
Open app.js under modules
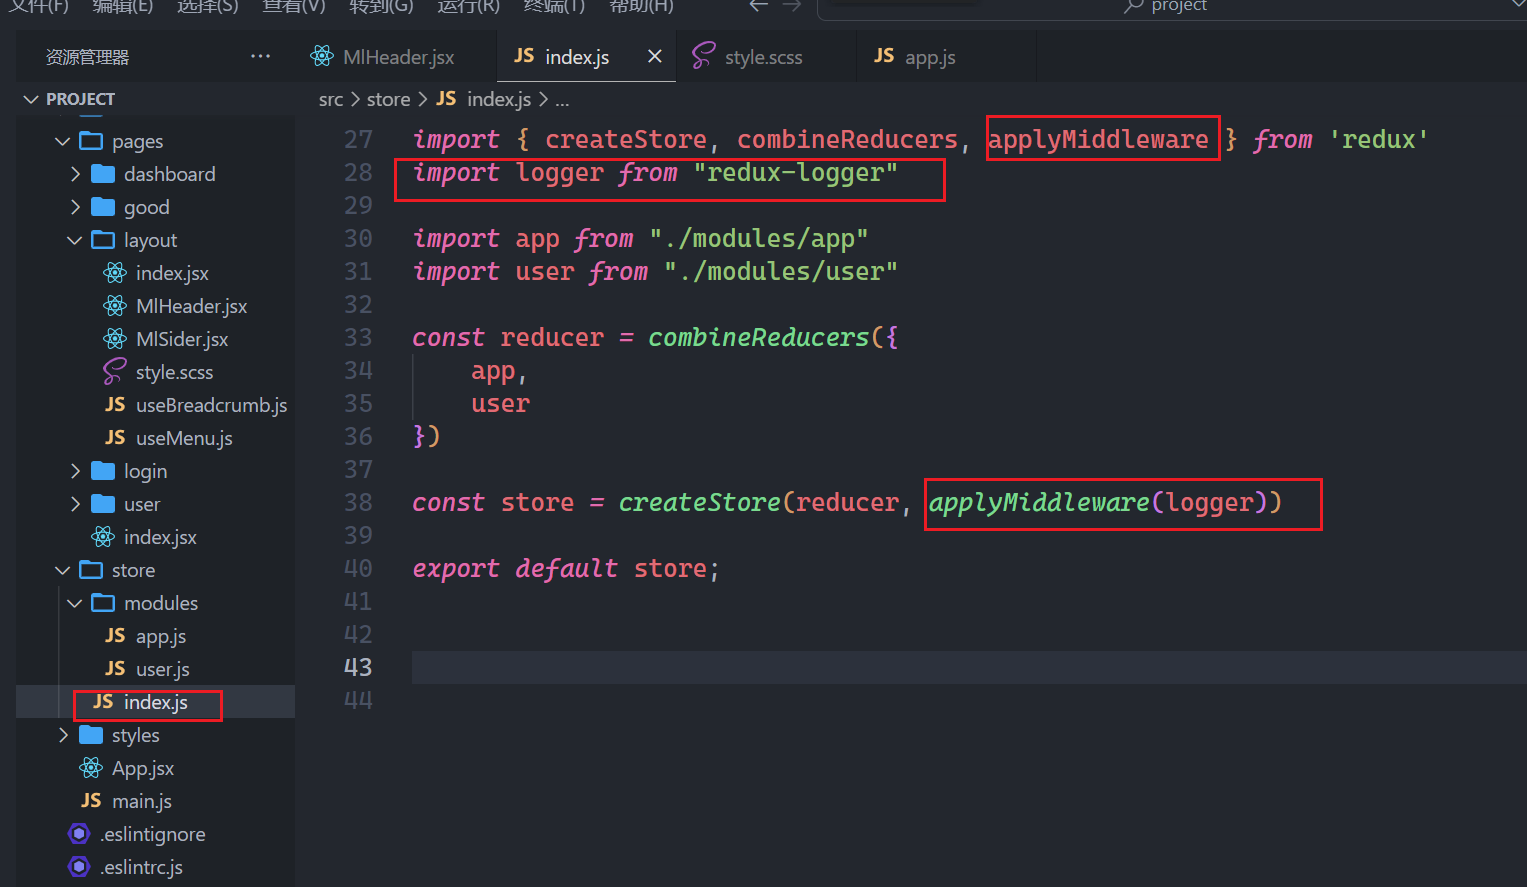click(161, 636)
